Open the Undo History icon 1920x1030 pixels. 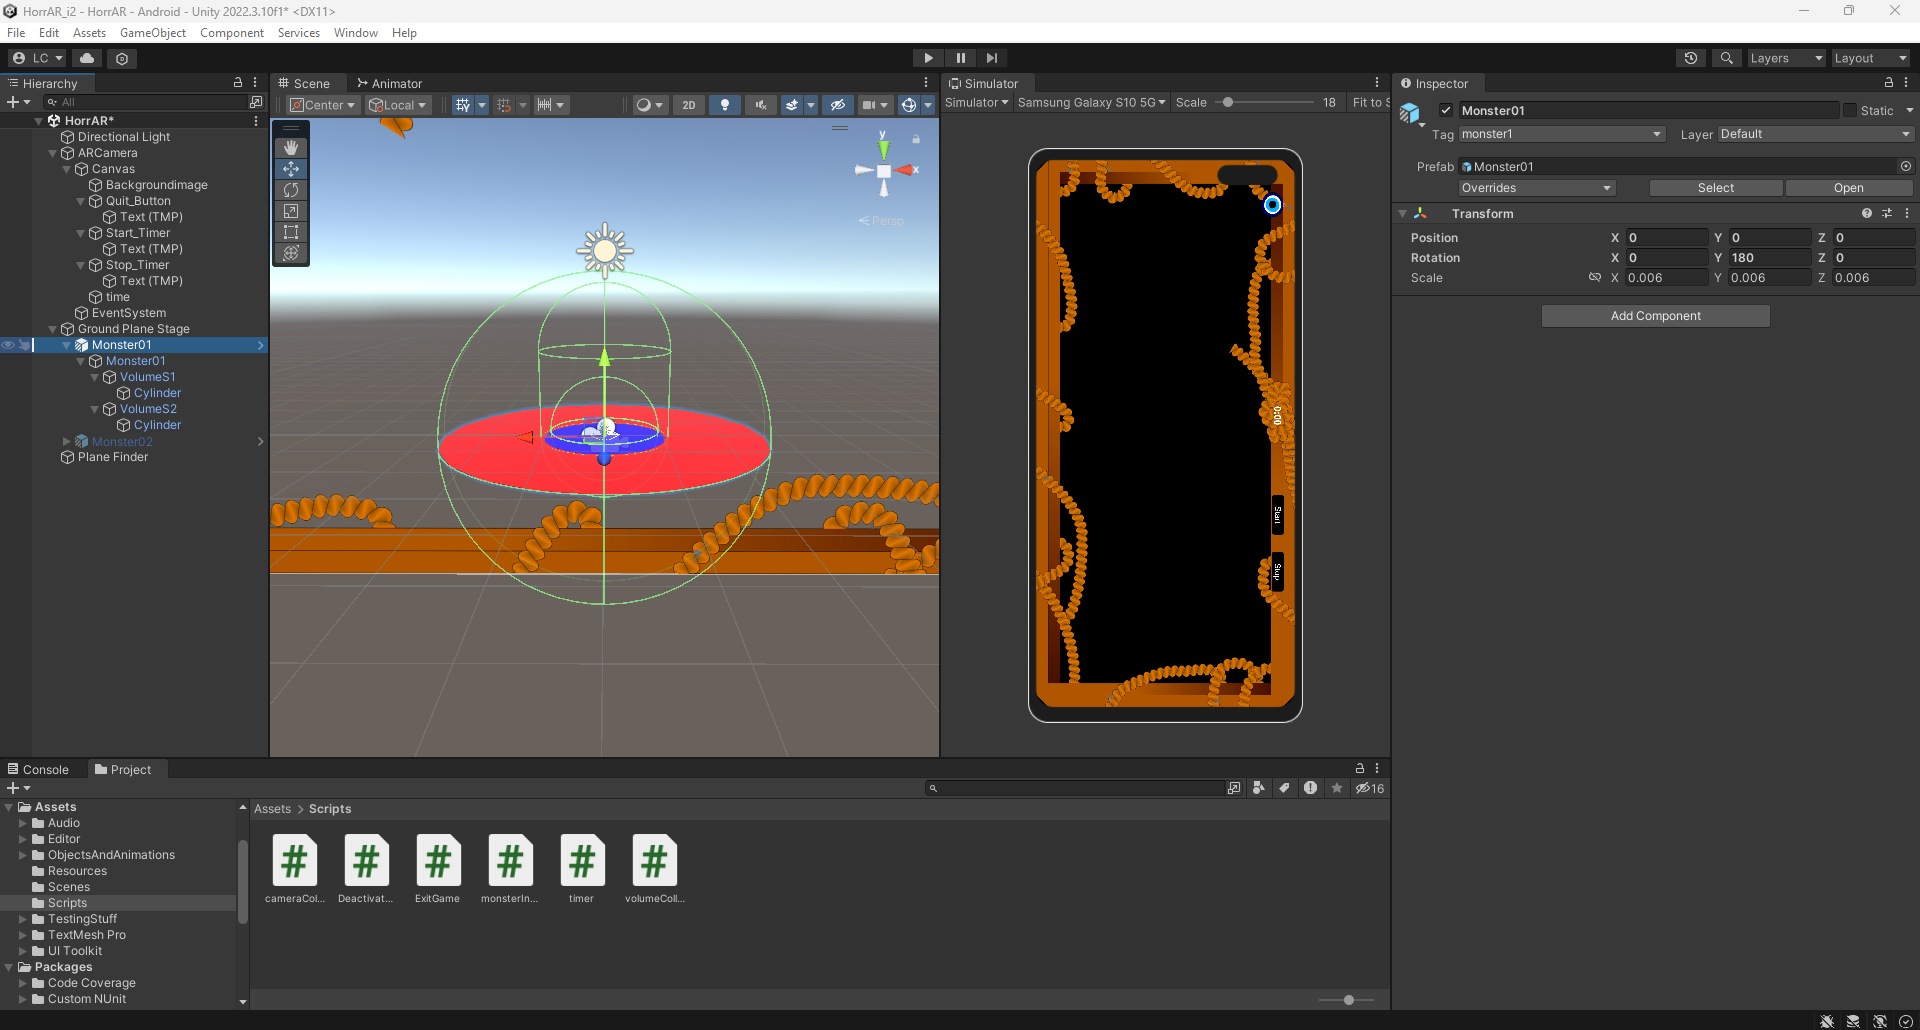(1691, 58)
